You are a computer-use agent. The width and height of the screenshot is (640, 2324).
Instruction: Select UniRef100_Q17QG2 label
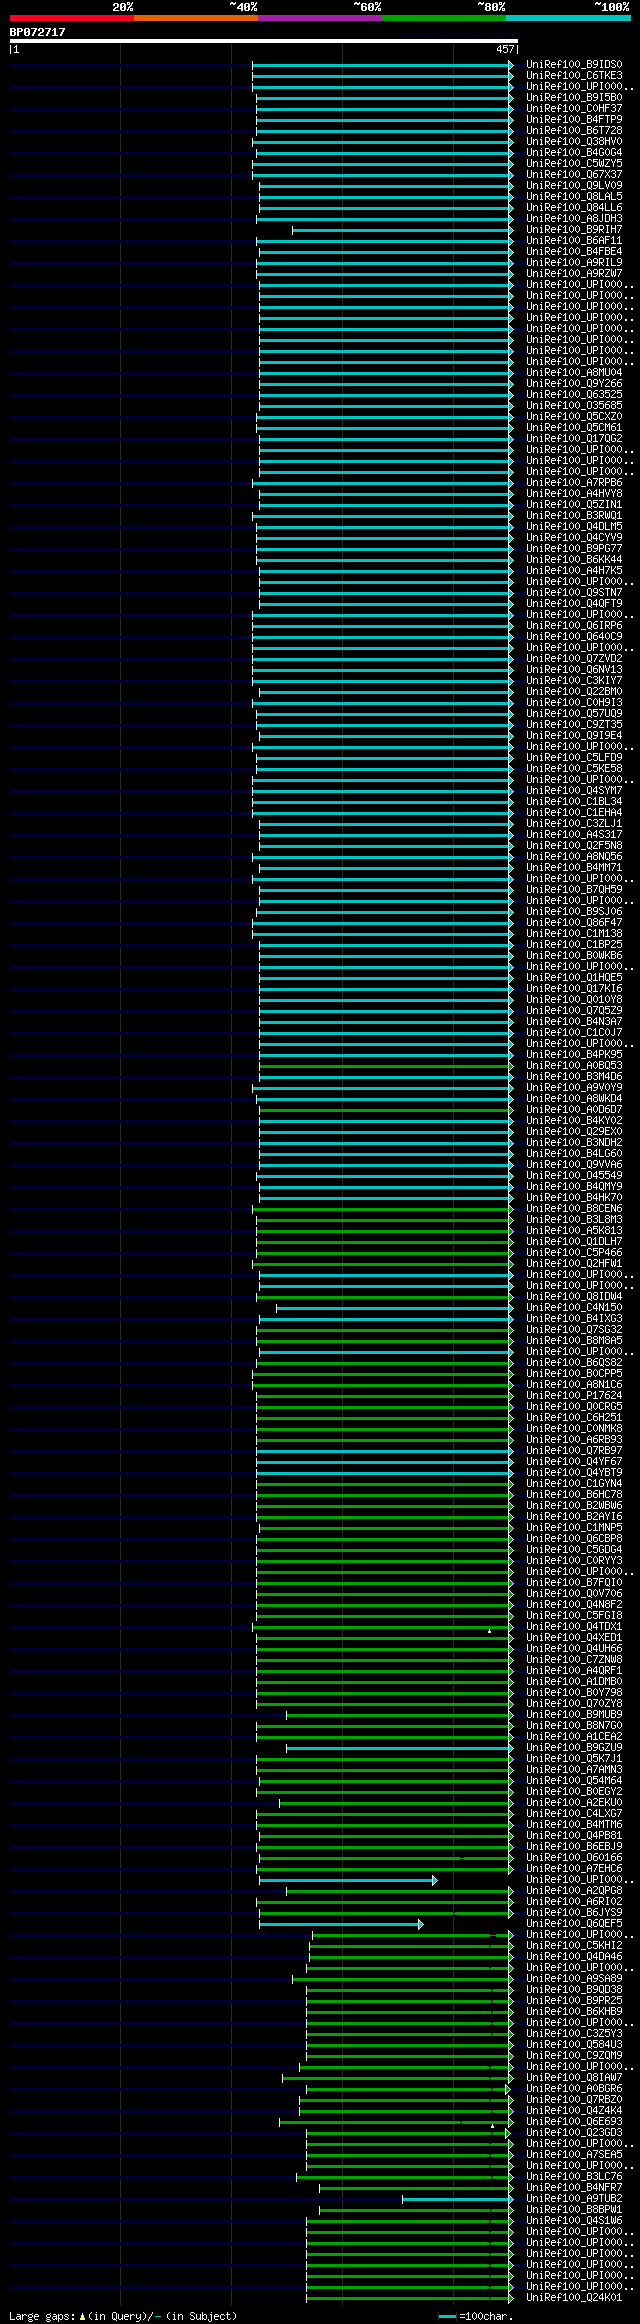[x=574, y=439]
